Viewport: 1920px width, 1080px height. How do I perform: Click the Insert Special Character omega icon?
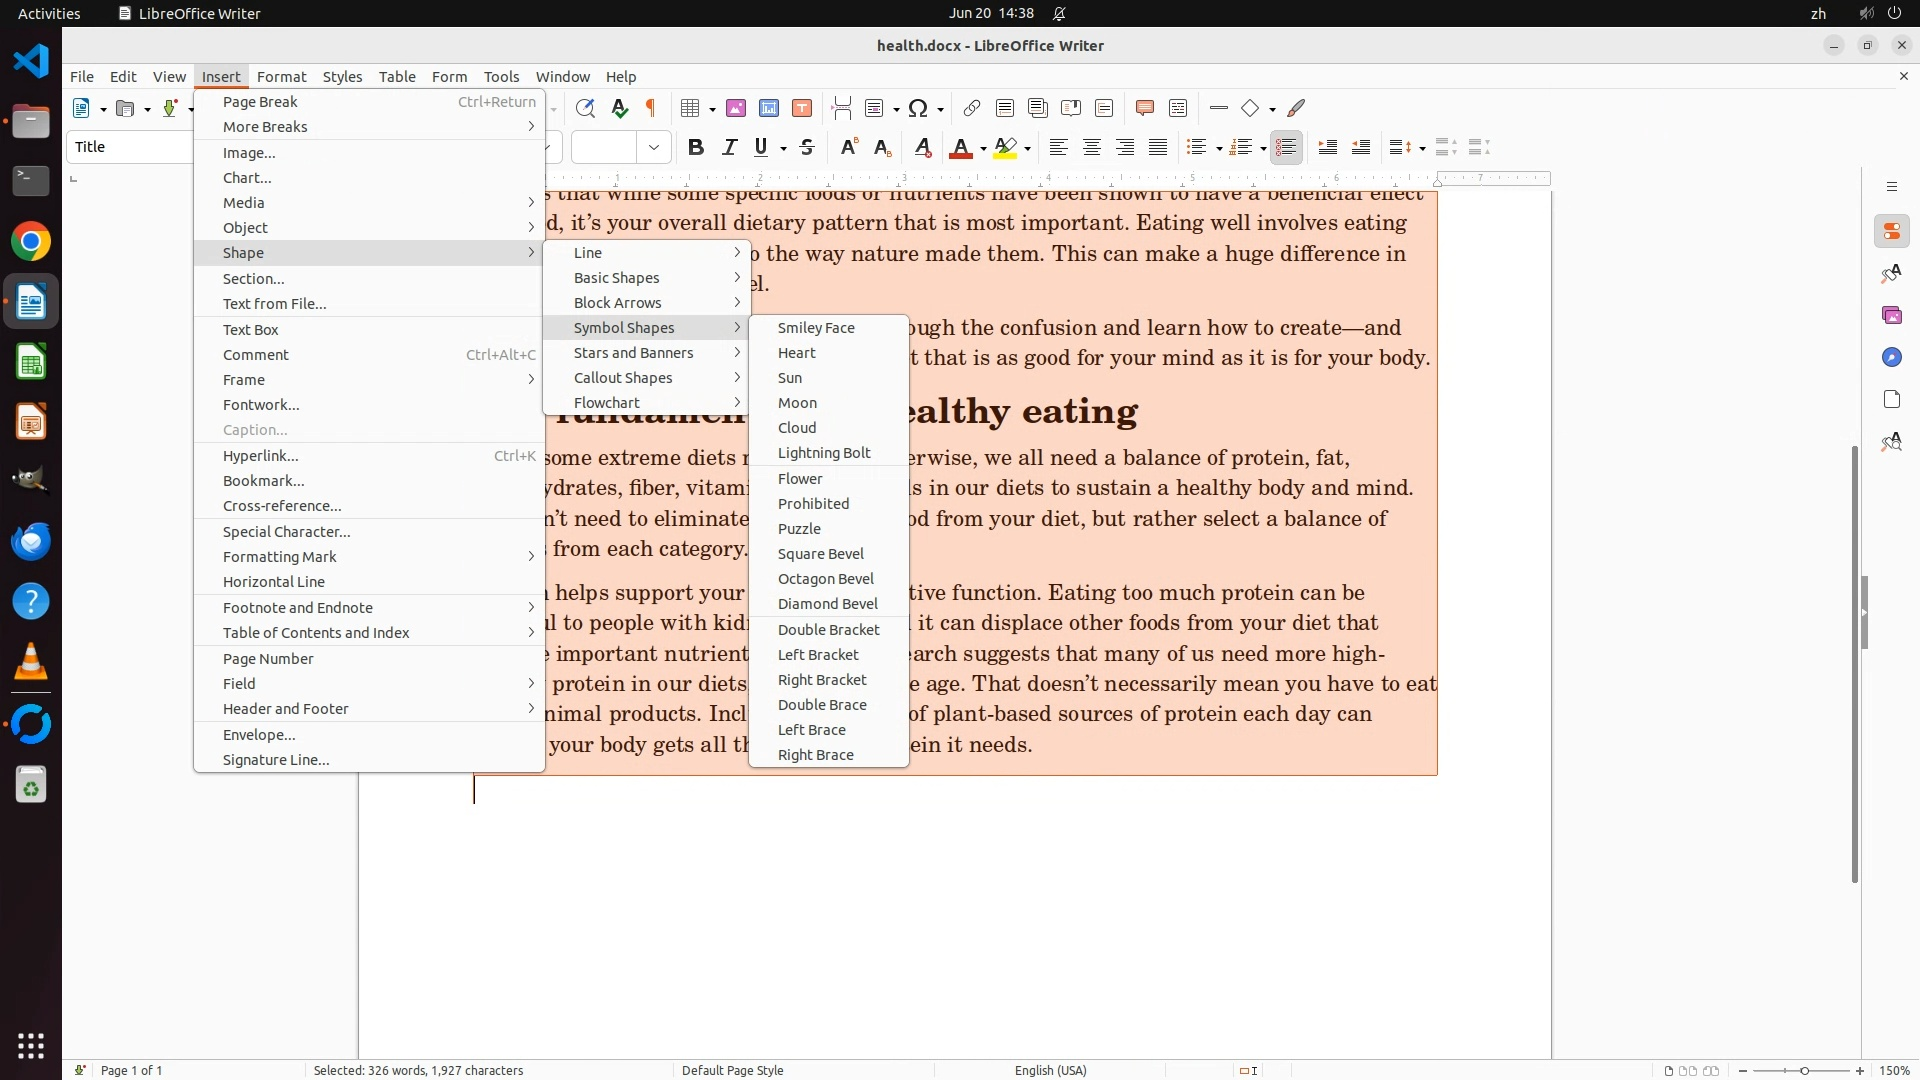(x=918, y=108)
